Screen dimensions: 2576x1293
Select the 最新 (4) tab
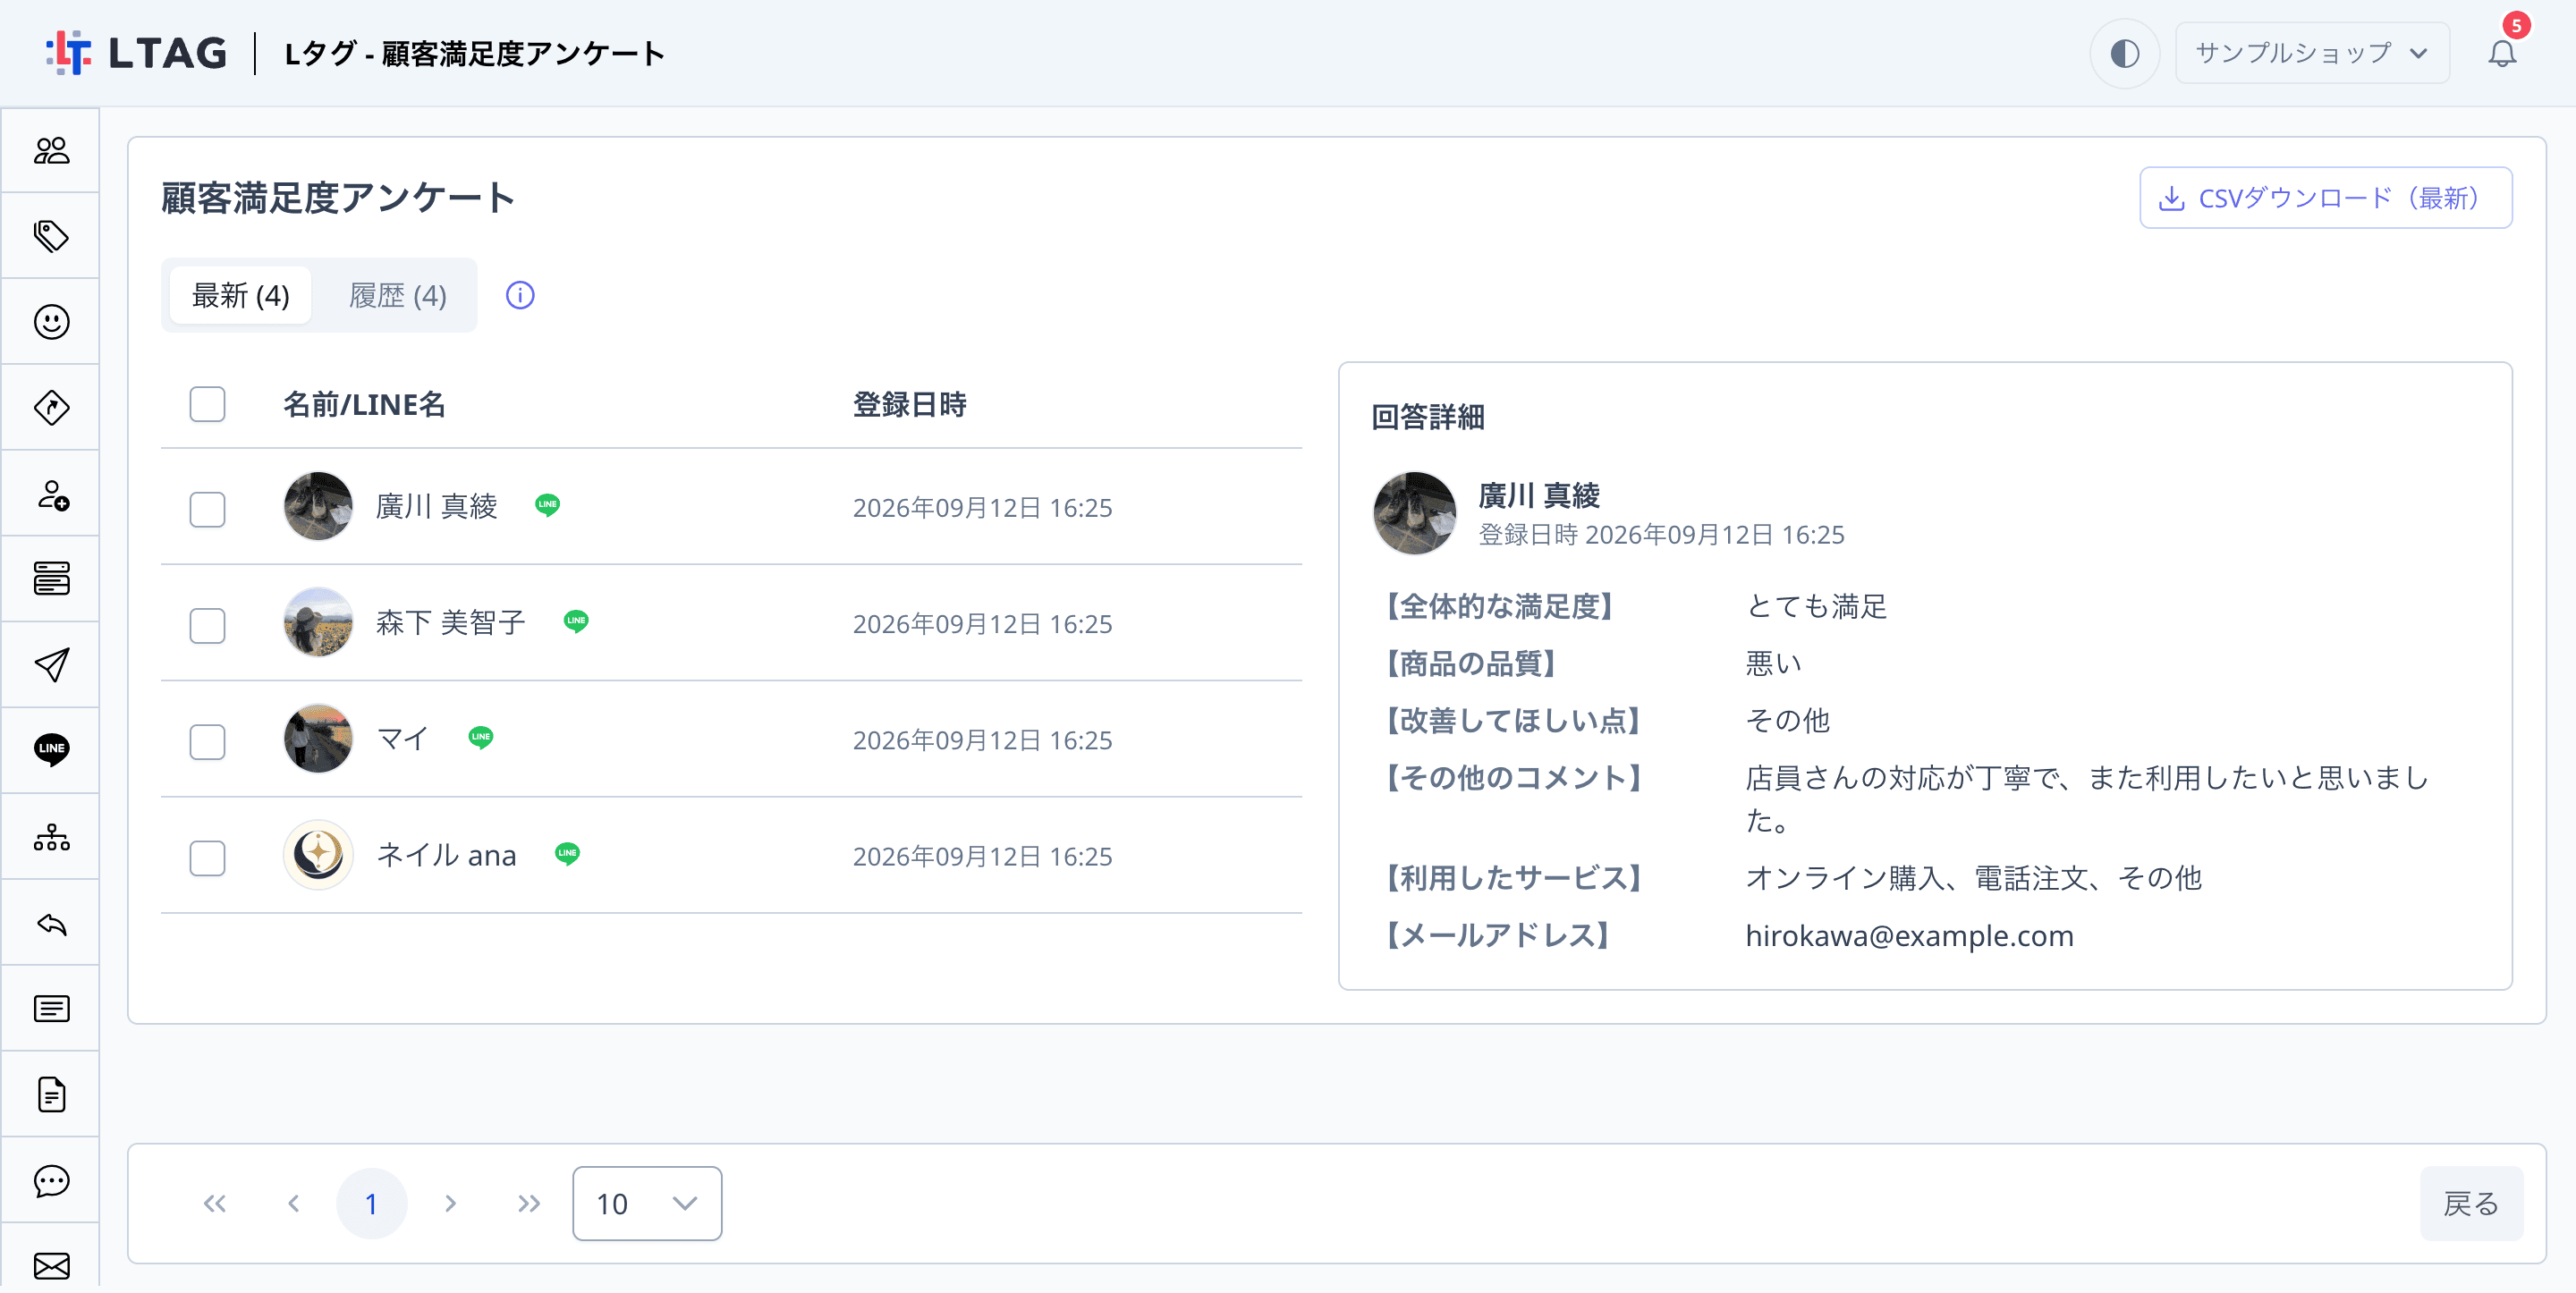tap(240, 296)
